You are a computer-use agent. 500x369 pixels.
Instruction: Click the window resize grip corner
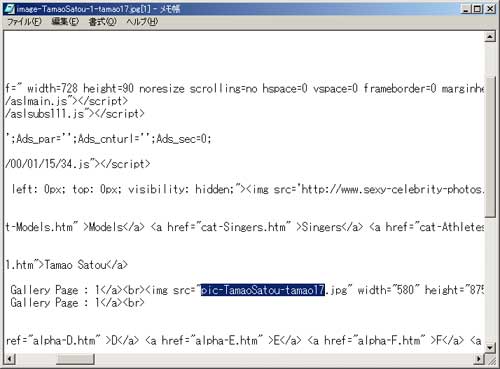point(490,359)
